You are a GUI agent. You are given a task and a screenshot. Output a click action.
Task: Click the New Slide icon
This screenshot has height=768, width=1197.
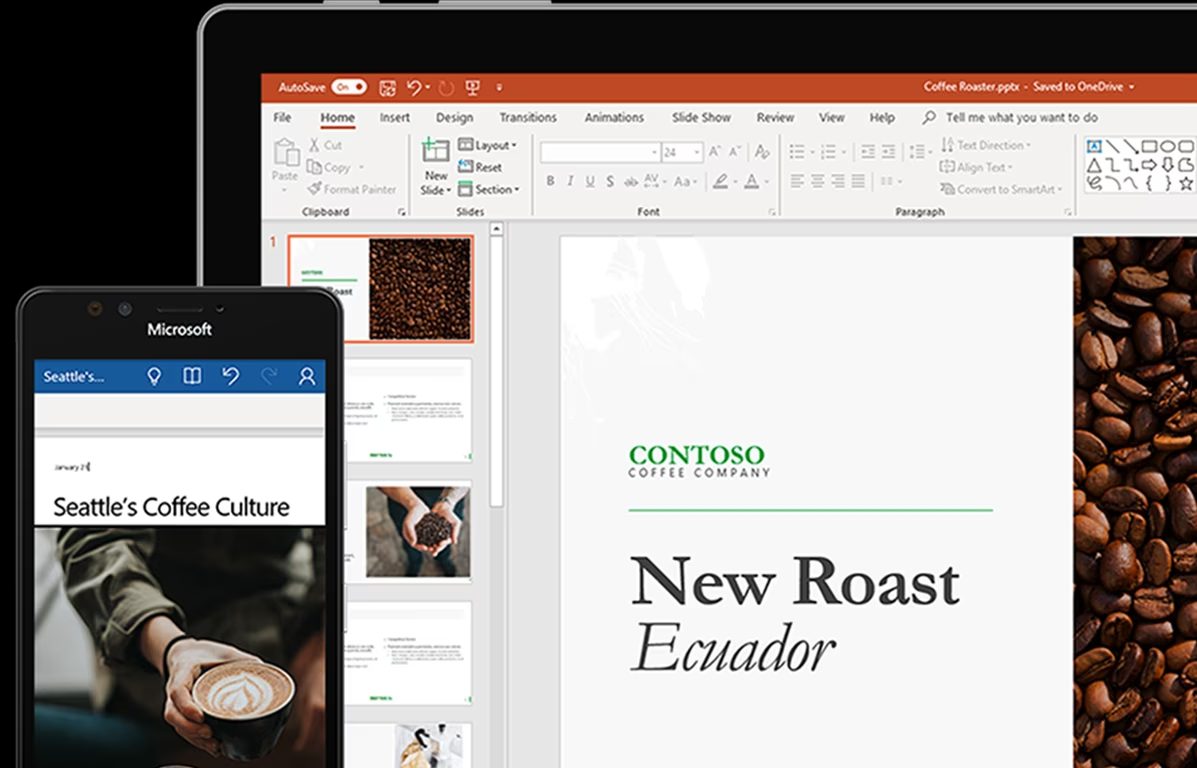click(436, 150)
